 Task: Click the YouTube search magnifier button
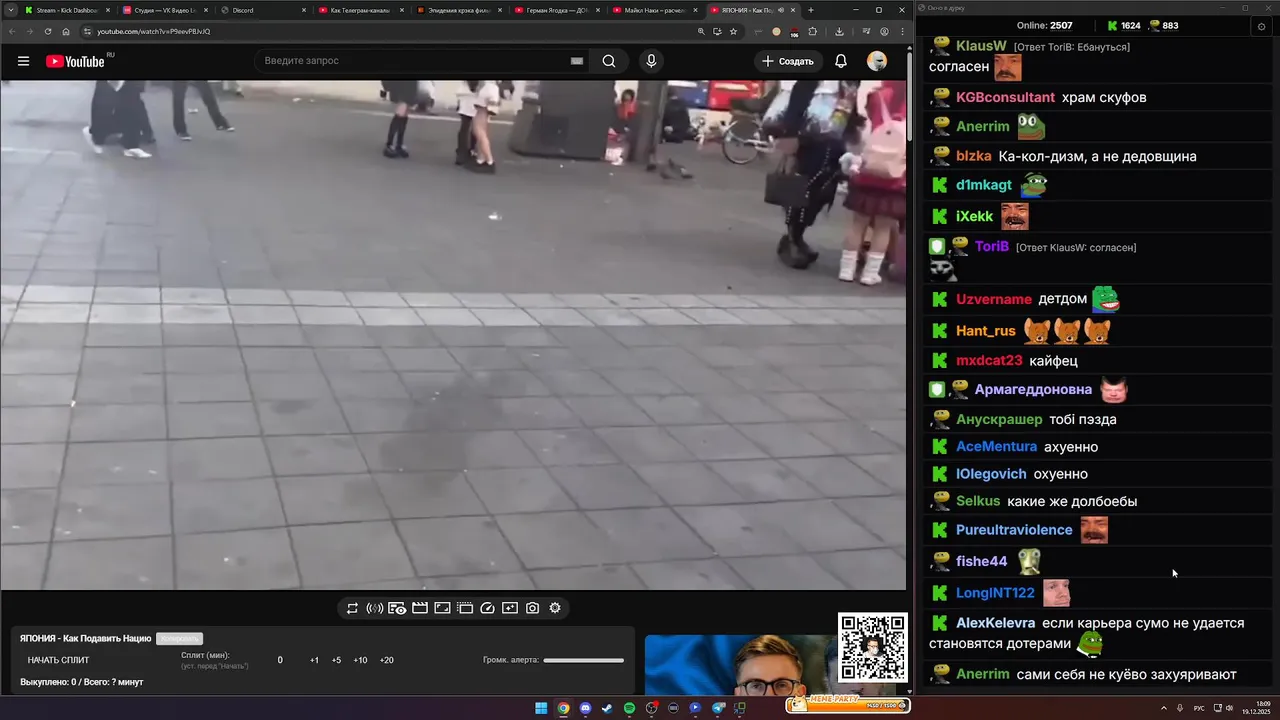pyautogui.click(x=609, y=61)
